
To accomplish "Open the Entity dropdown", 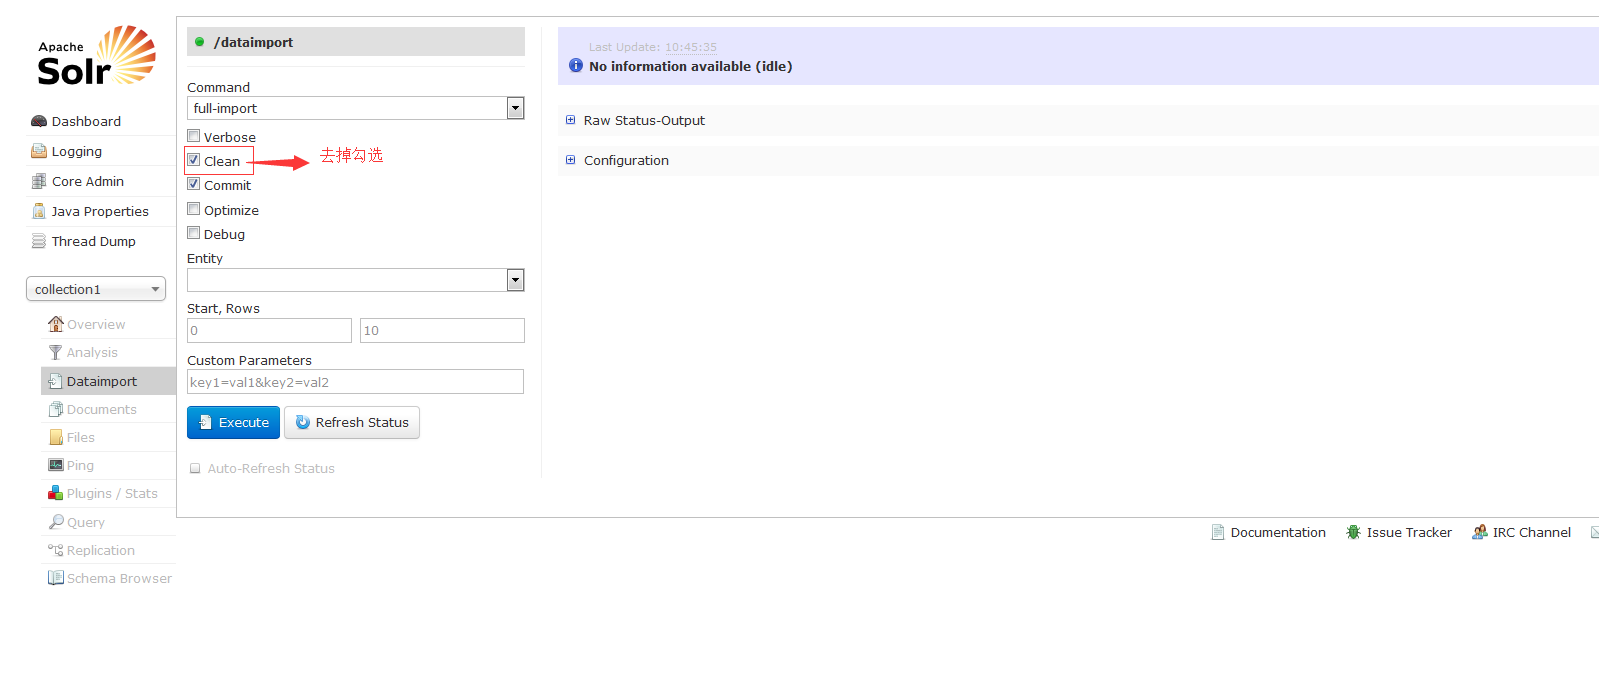I will coord(356,280).
